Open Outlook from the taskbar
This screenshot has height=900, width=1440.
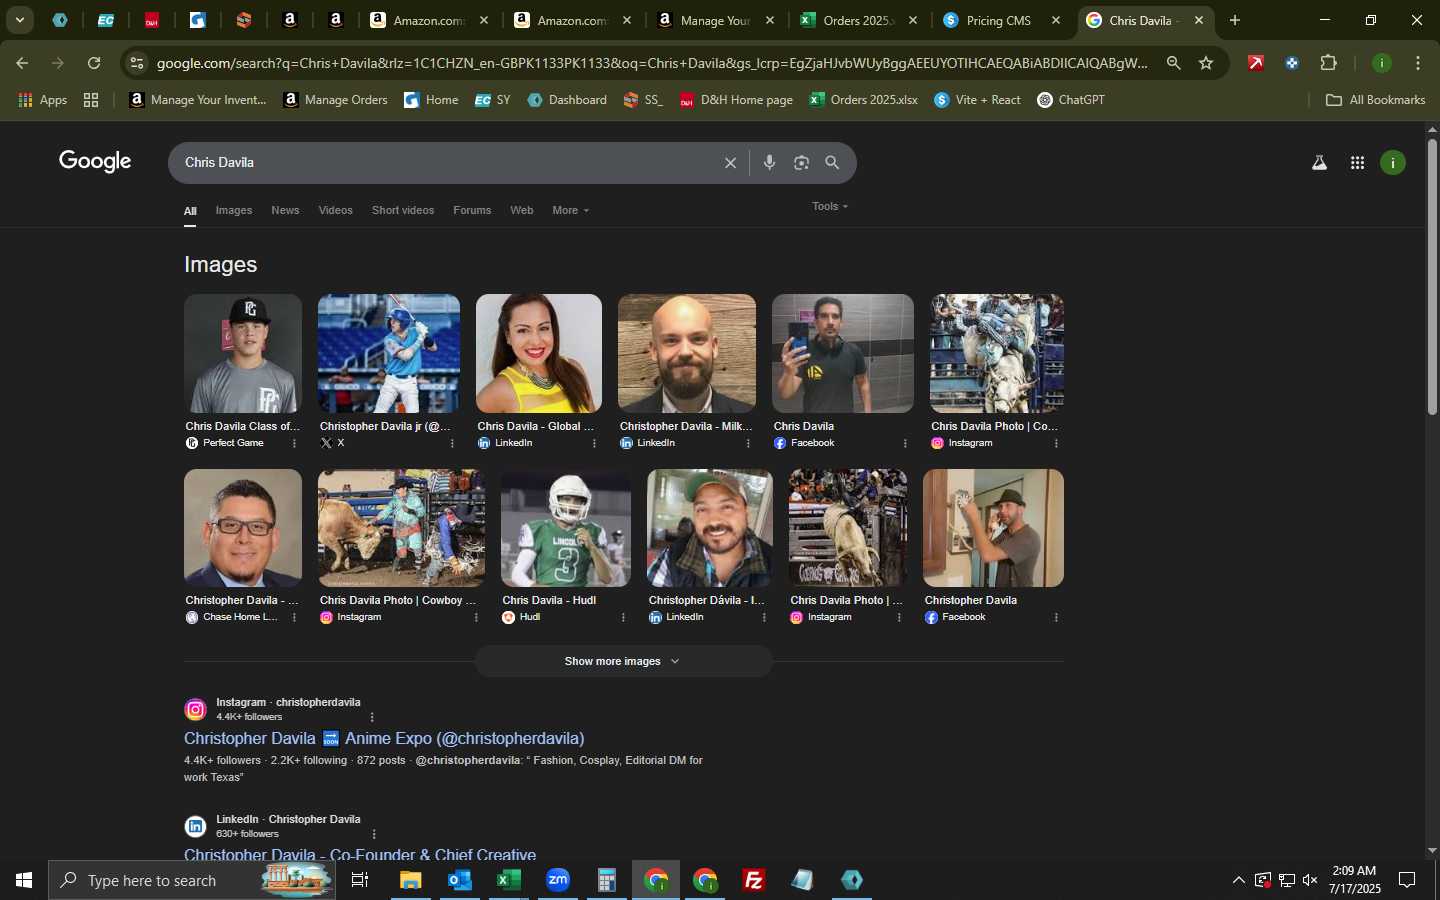click(x=460, y=880)
